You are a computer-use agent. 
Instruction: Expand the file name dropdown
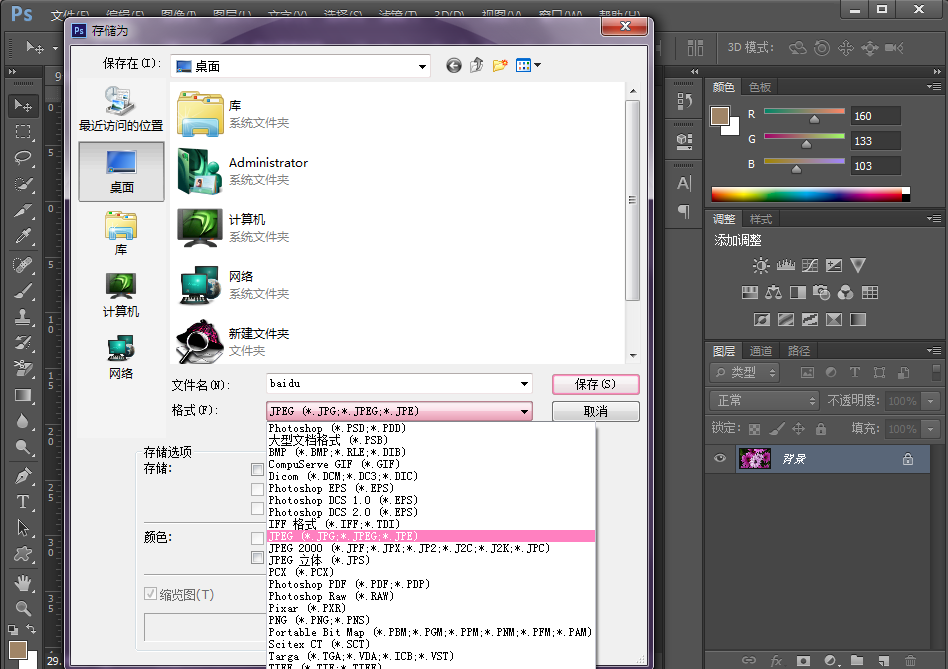coord(524,383)
